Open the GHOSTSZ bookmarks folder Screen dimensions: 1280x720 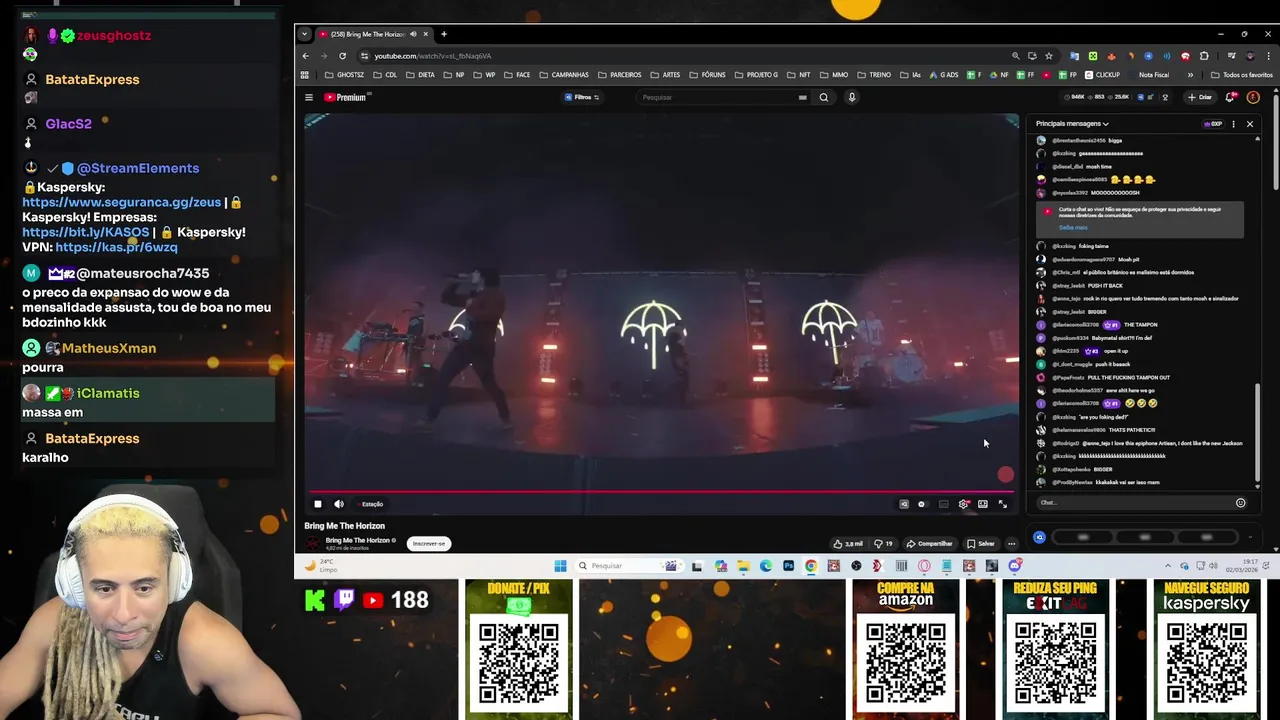coord(345,75)
